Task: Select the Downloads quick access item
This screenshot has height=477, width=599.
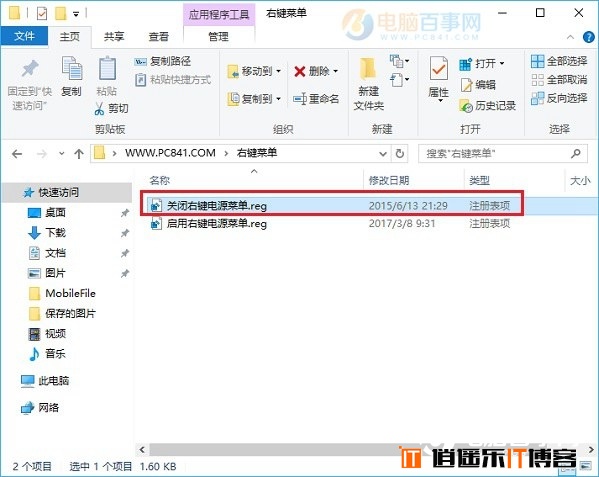Action: point(55,233)
